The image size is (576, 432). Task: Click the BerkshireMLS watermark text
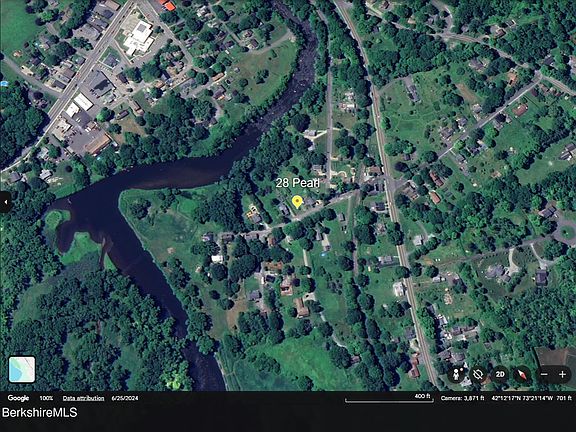[x=40, y=413]
